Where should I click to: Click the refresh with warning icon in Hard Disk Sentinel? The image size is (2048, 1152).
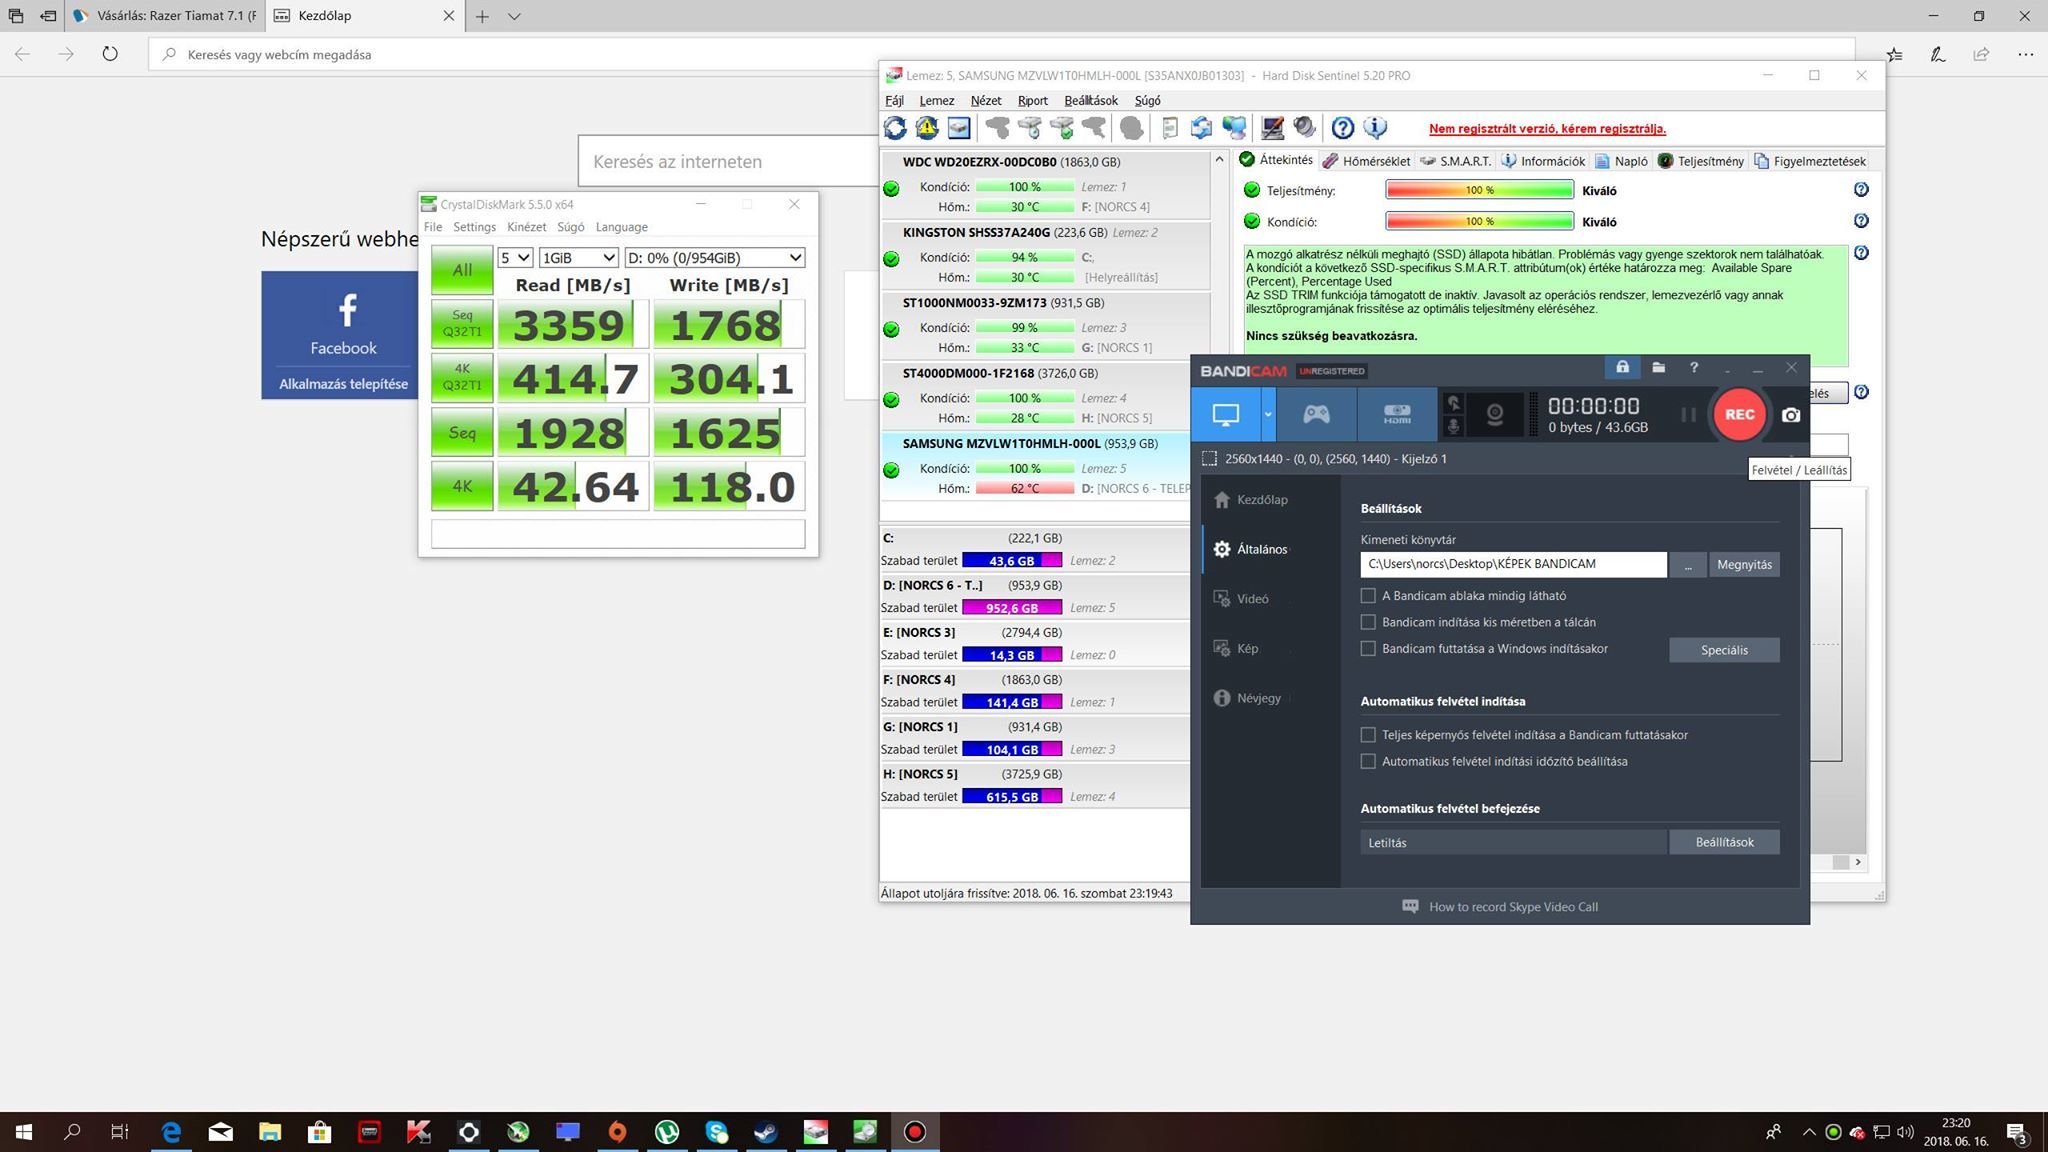[927, 128]
